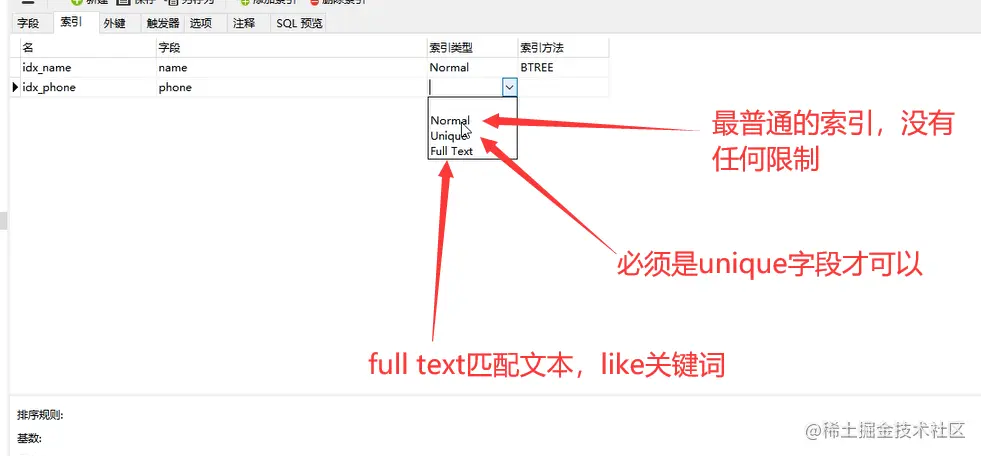Select the idx_name index name cell
Screen dimensions: 981x456
(88, 68)
